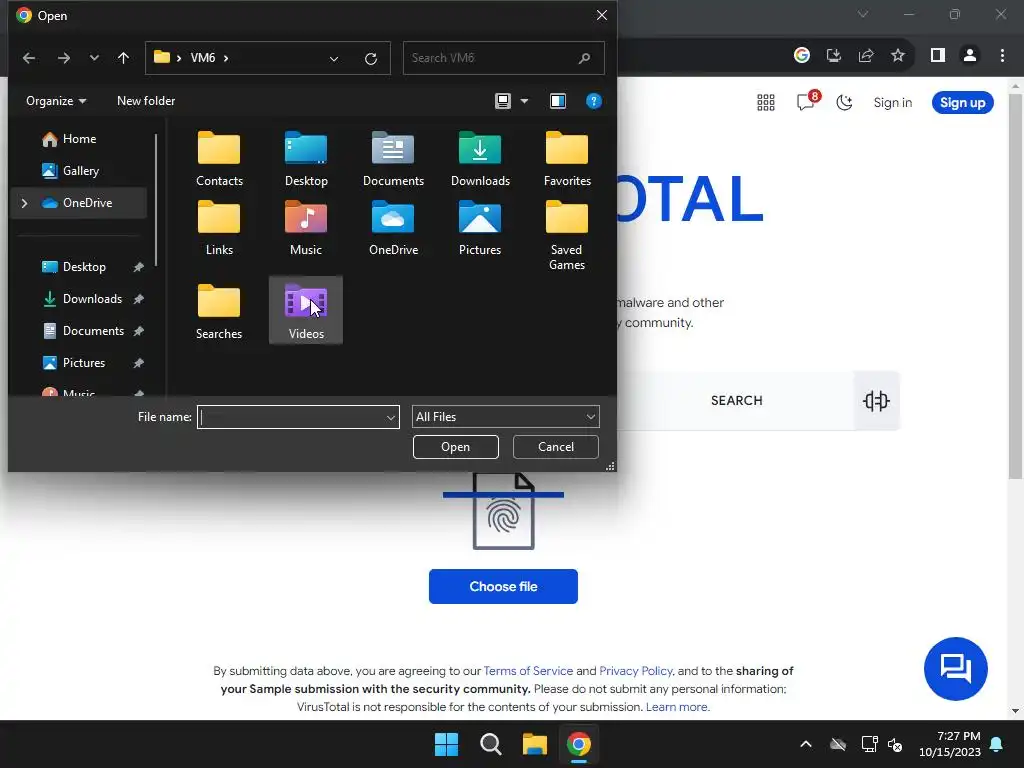Bookmark this page with the star

(898, 56)
